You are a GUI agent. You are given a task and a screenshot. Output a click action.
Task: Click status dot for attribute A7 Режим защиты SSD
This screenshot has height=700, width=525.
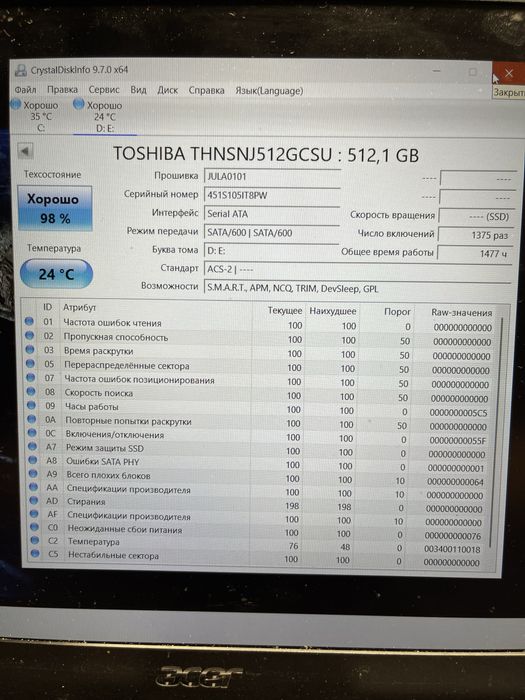[x=32, y=446]
